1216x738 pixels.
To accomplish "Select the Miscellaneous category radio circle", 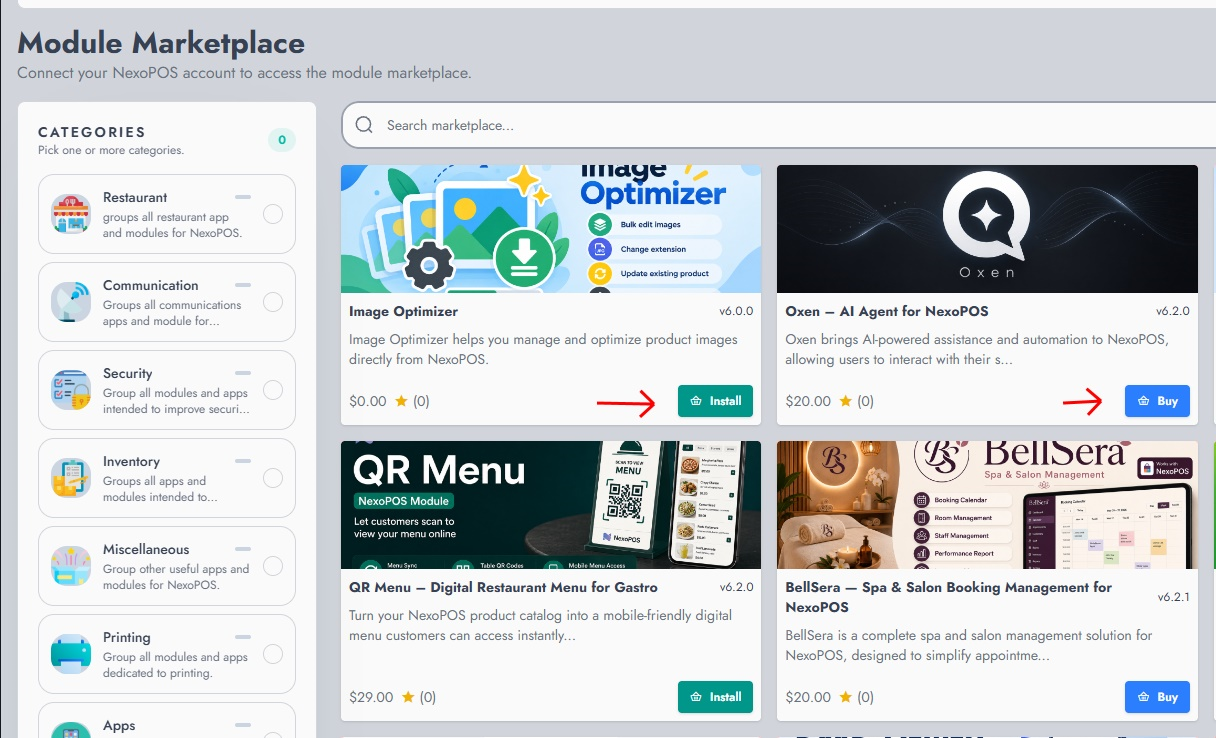I will point(272,566).
